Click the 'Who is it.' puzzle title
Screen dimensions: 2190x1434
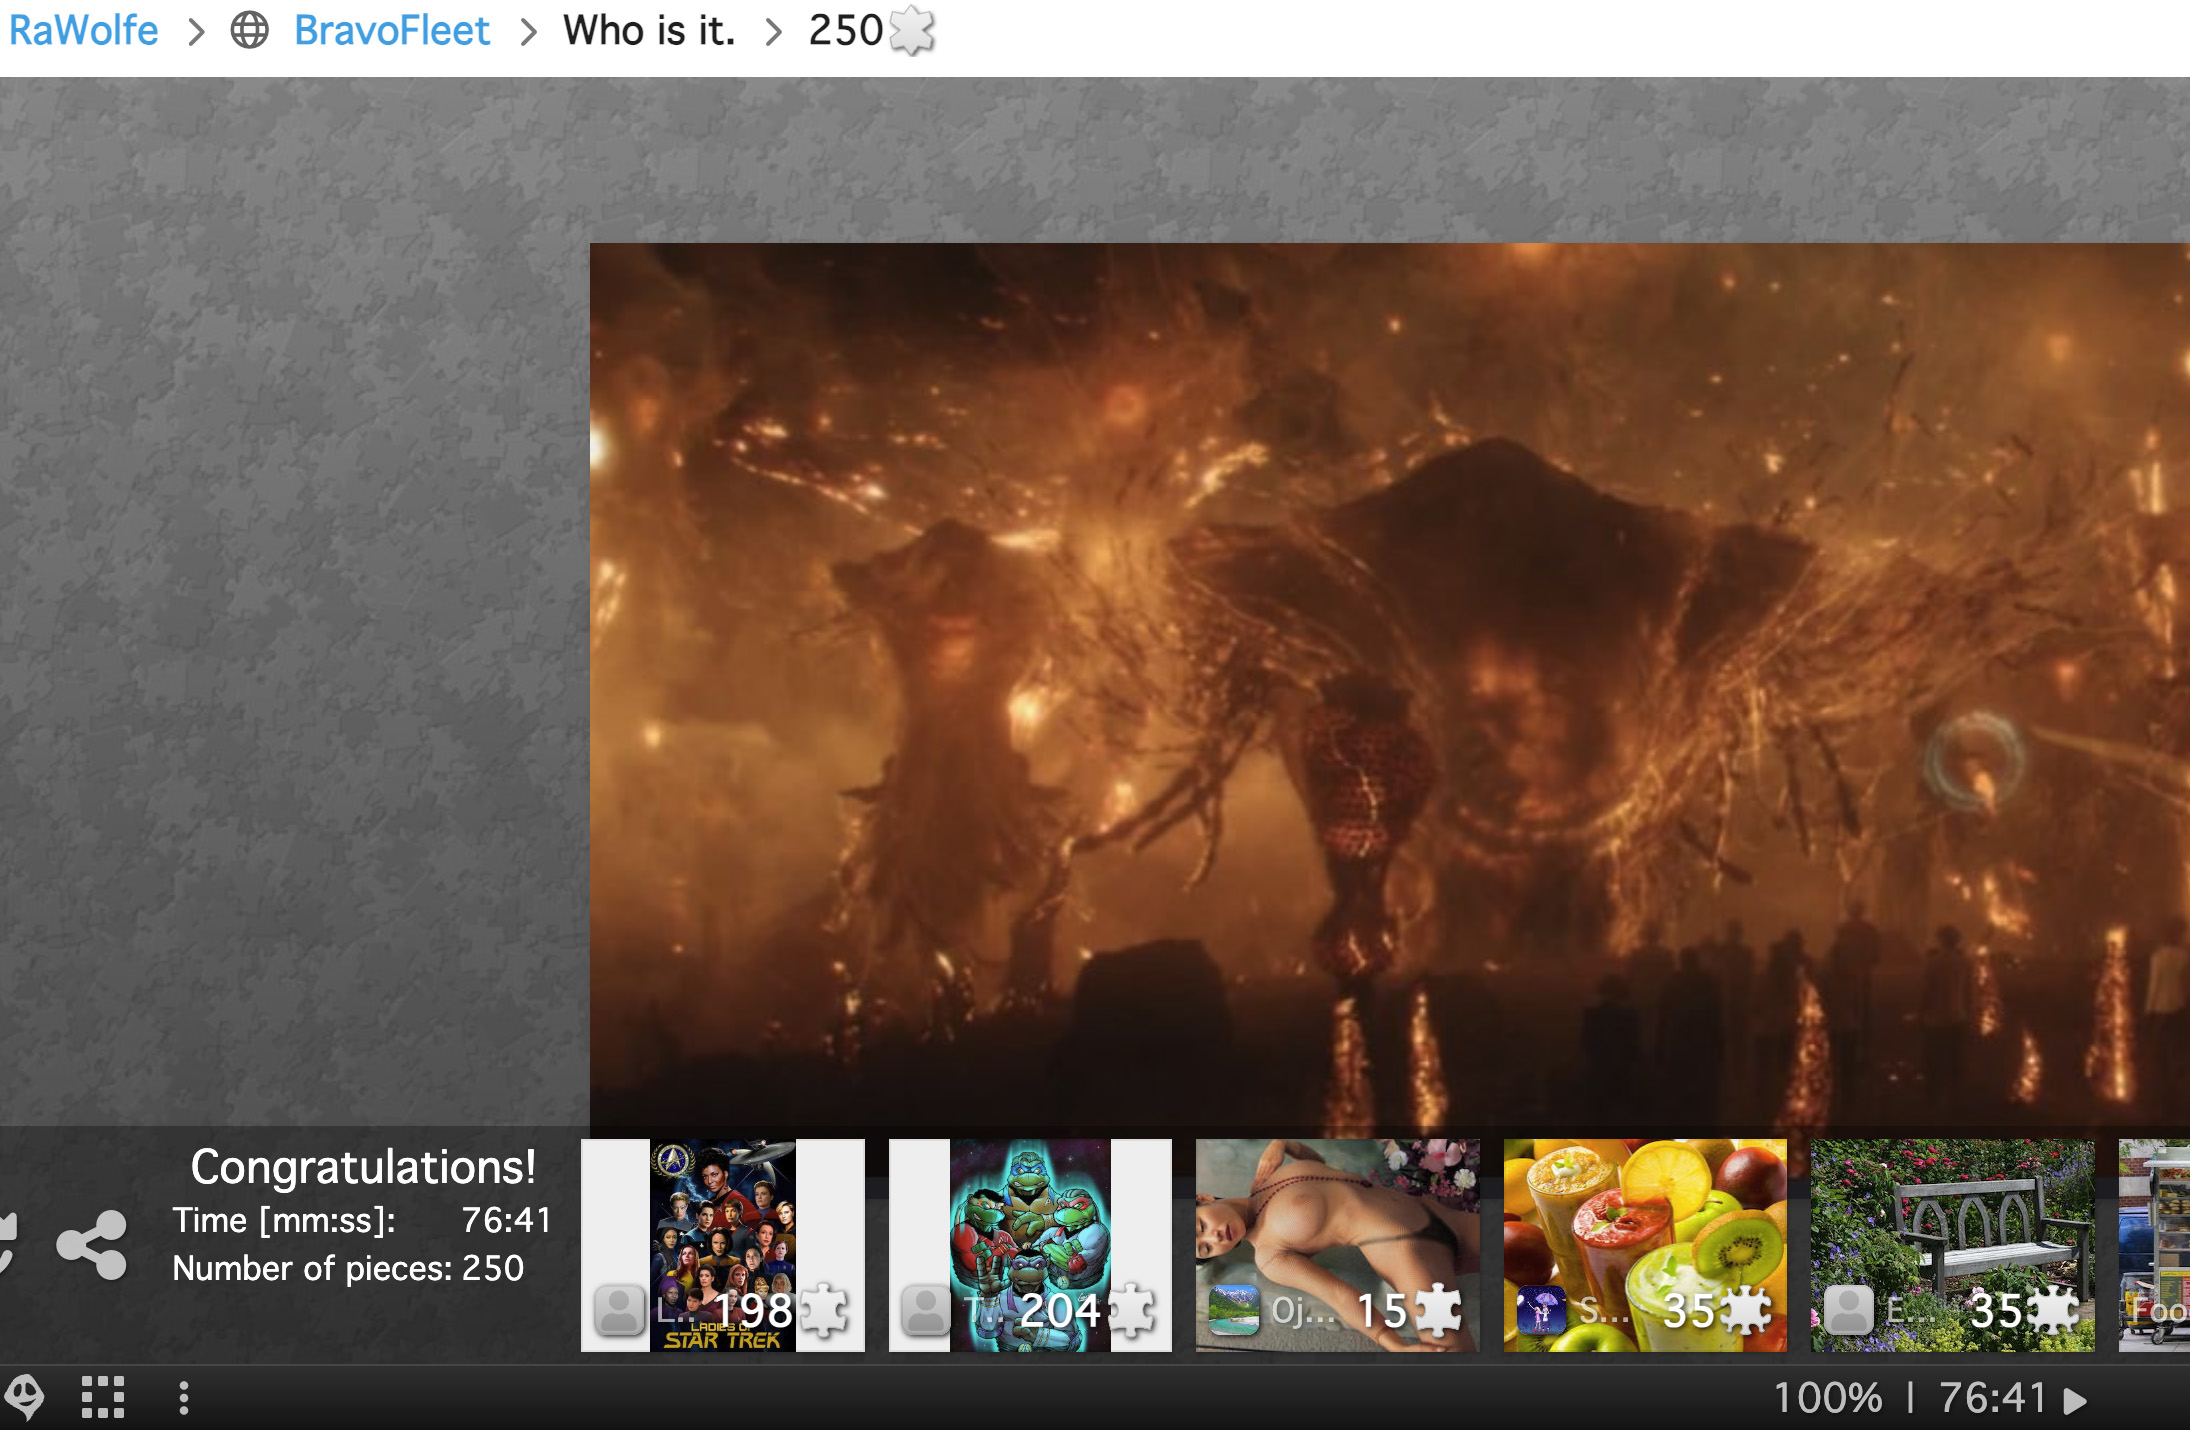tap(649, 31)
